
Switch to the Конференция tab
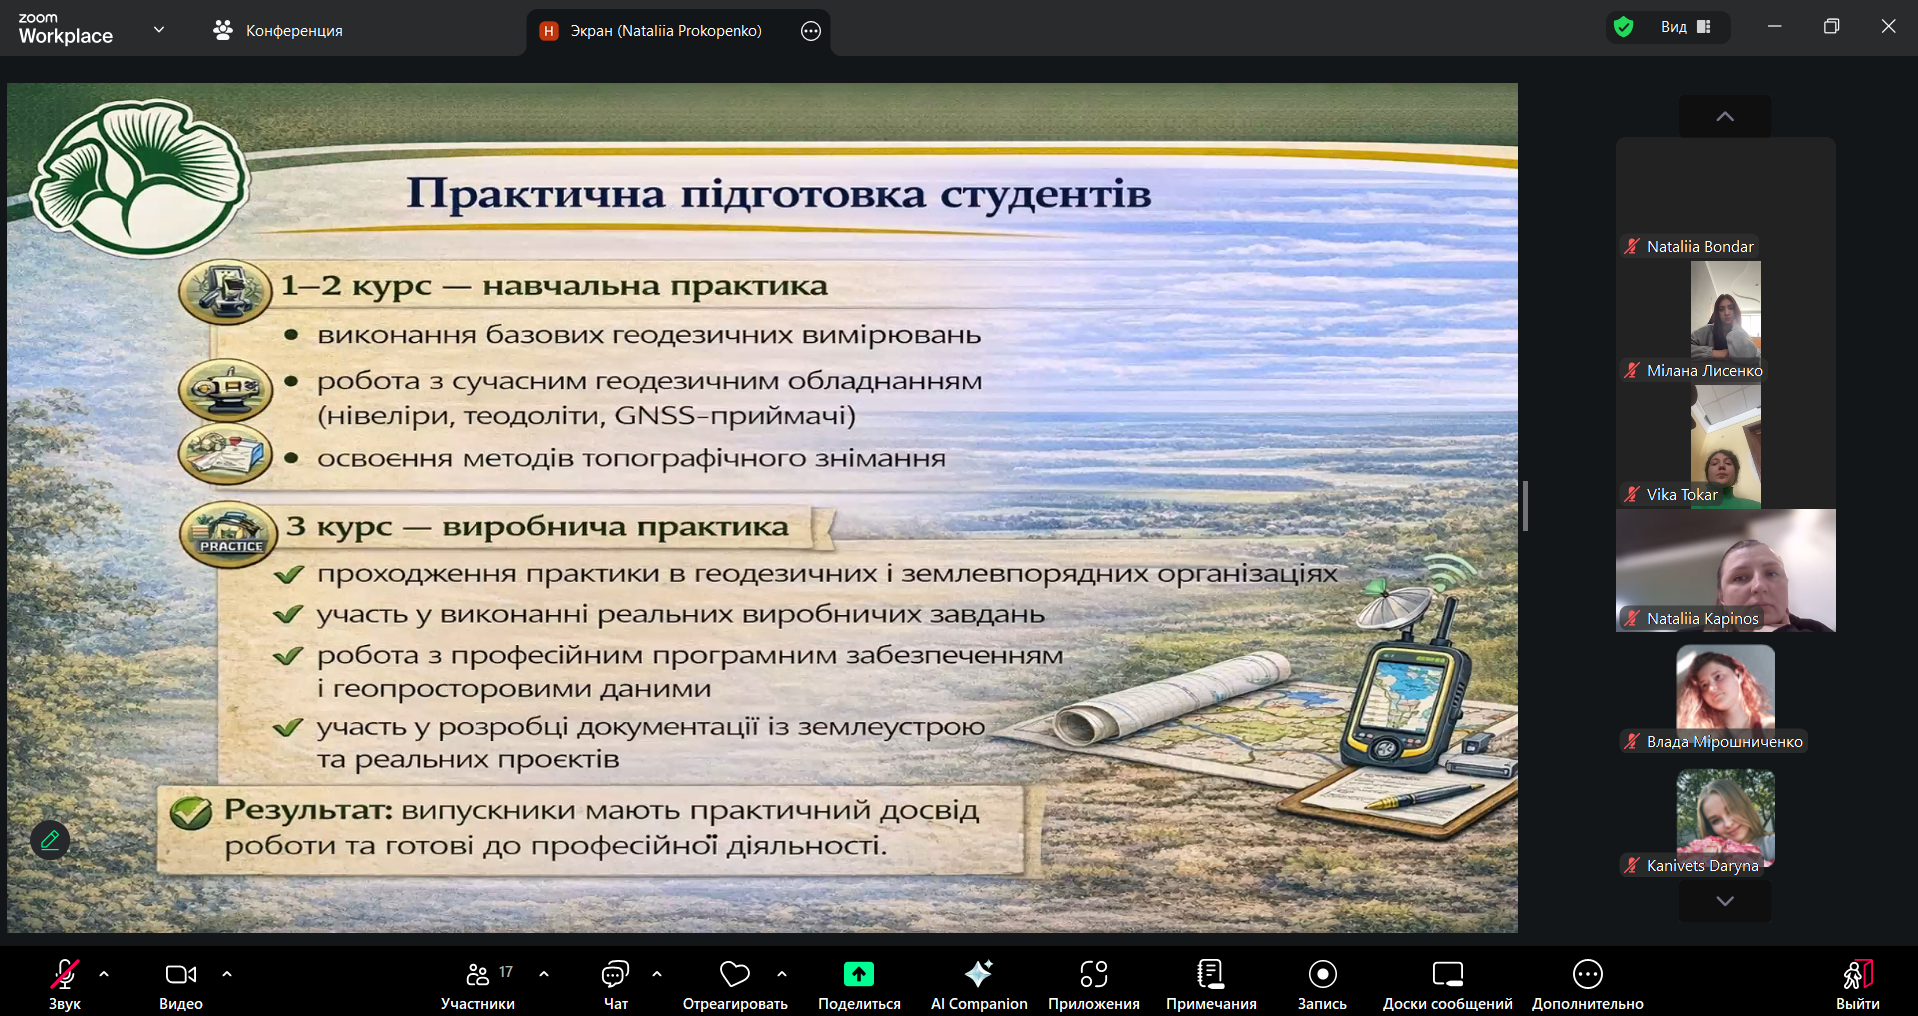(x=278, y=31)
